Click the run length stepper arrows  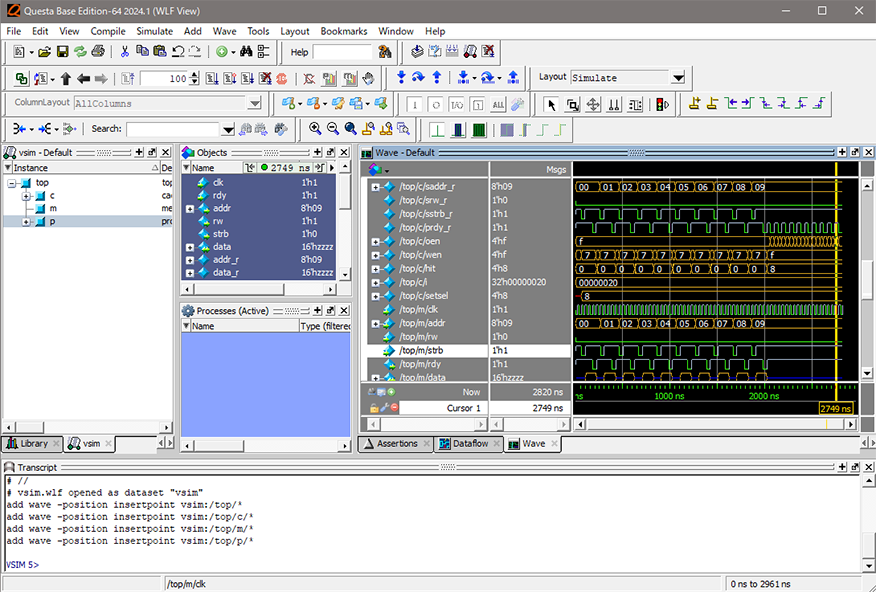pos(194,79)
